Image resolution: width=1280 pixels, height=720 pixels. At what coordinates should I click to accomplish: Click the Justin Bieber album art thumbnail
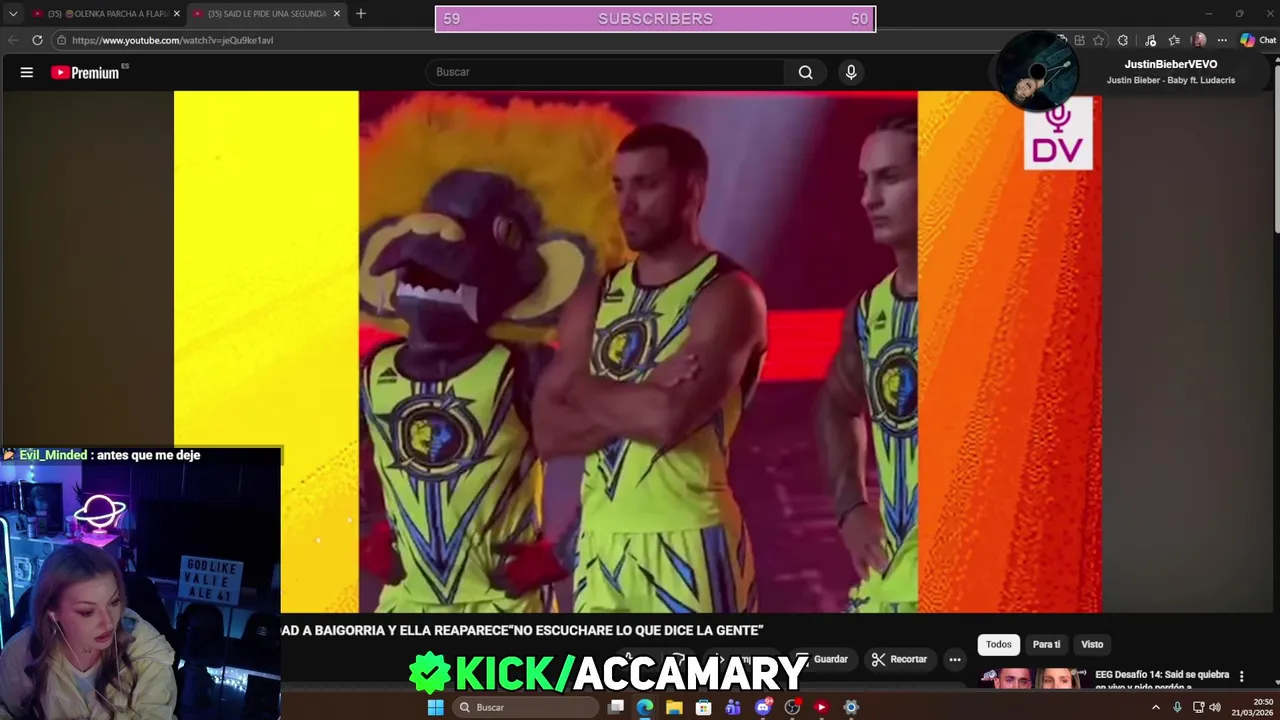[x=1037, y=72]
